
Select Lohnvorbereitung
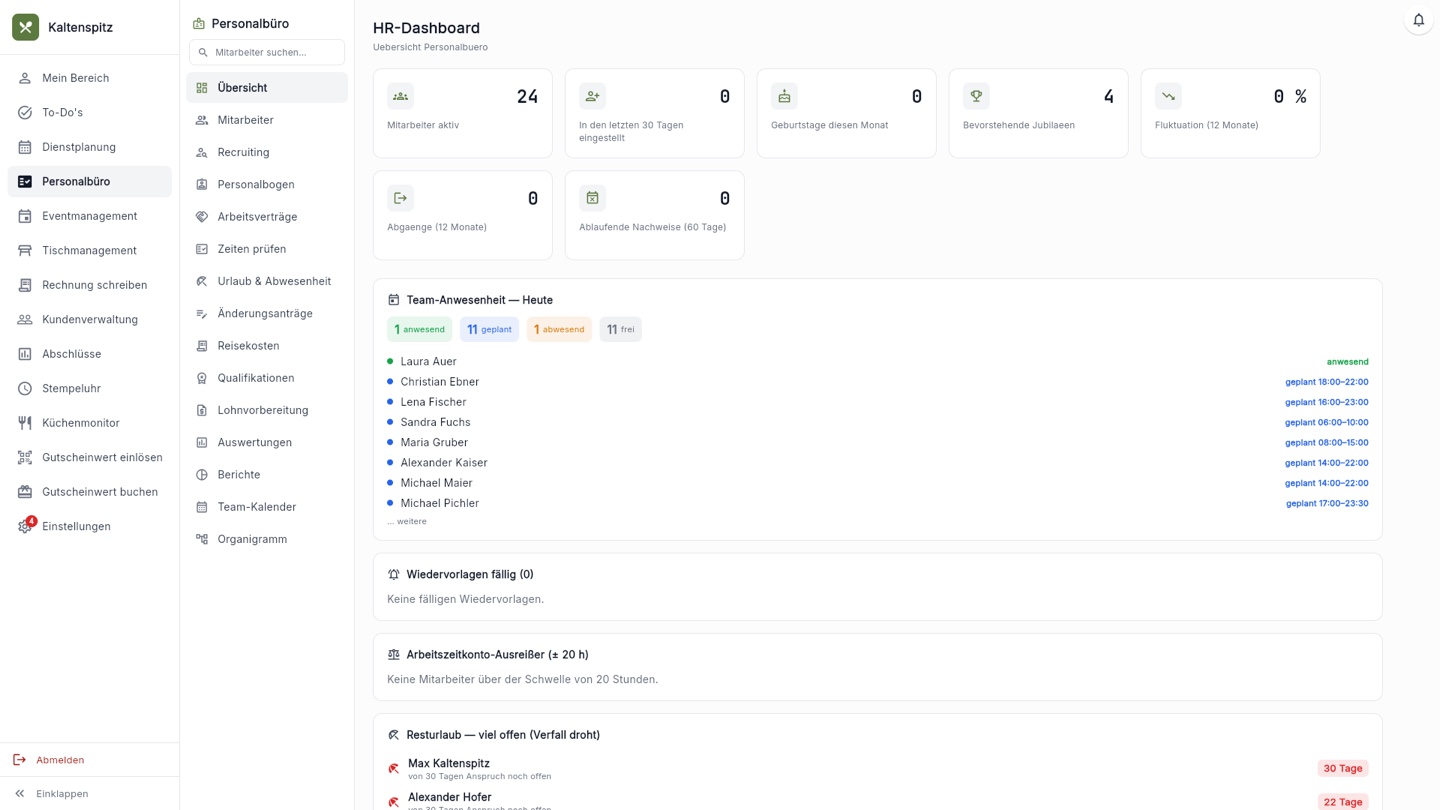point(267,410)
